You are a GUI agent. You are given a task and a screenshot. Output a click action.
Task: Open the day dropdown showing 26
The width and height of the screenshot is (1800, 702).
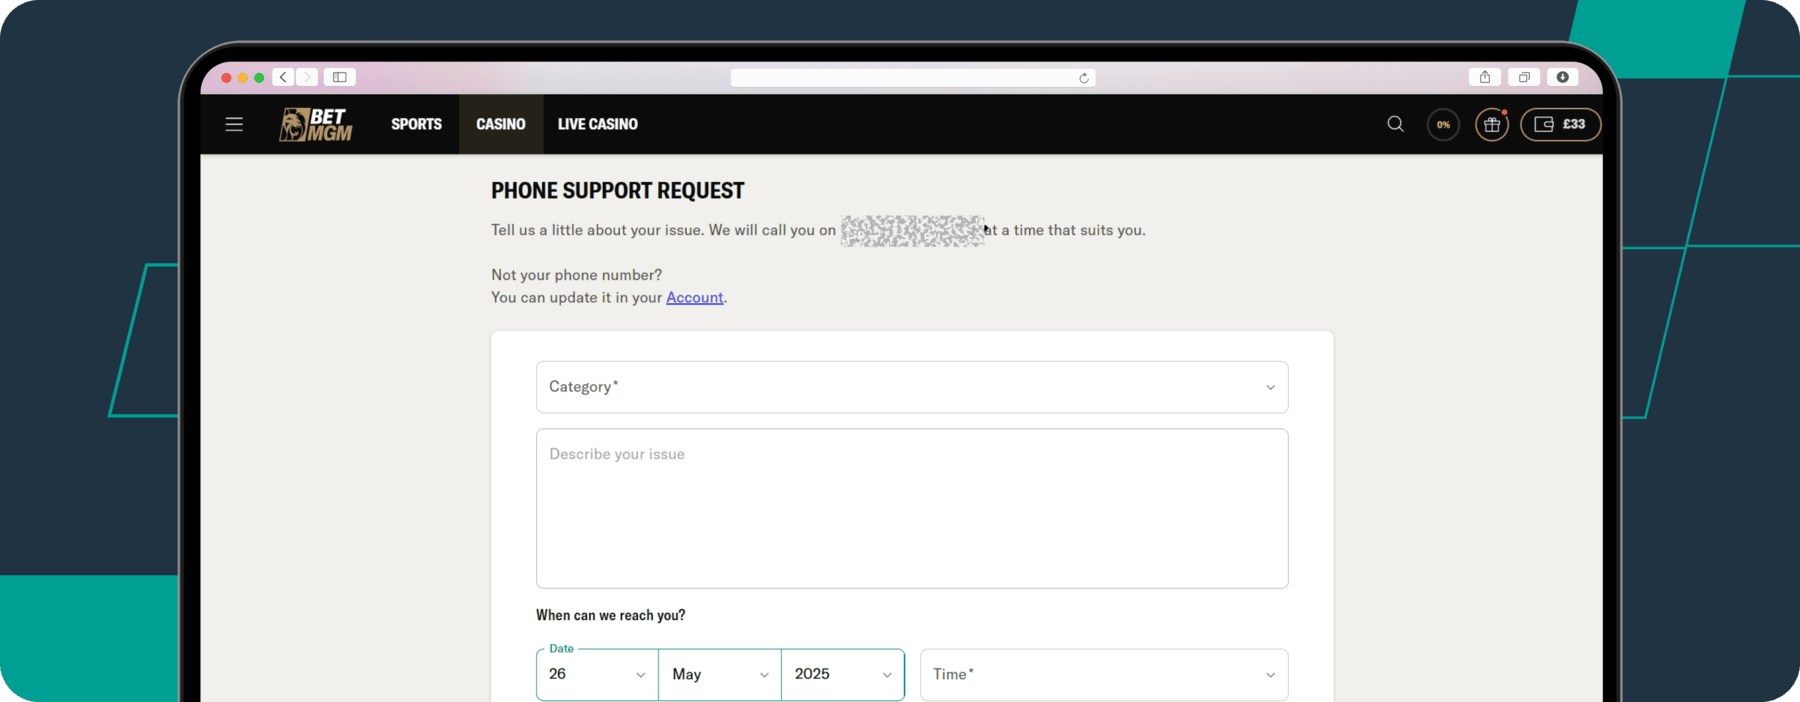point(597,674)
